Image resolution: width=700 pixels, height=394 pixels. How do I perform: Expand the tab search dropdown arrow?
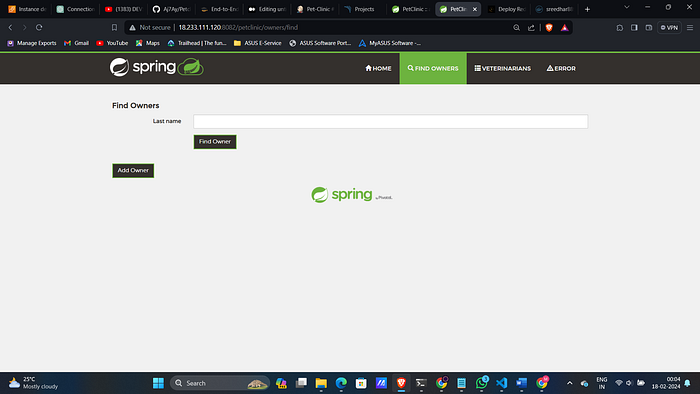click(627, 7)
